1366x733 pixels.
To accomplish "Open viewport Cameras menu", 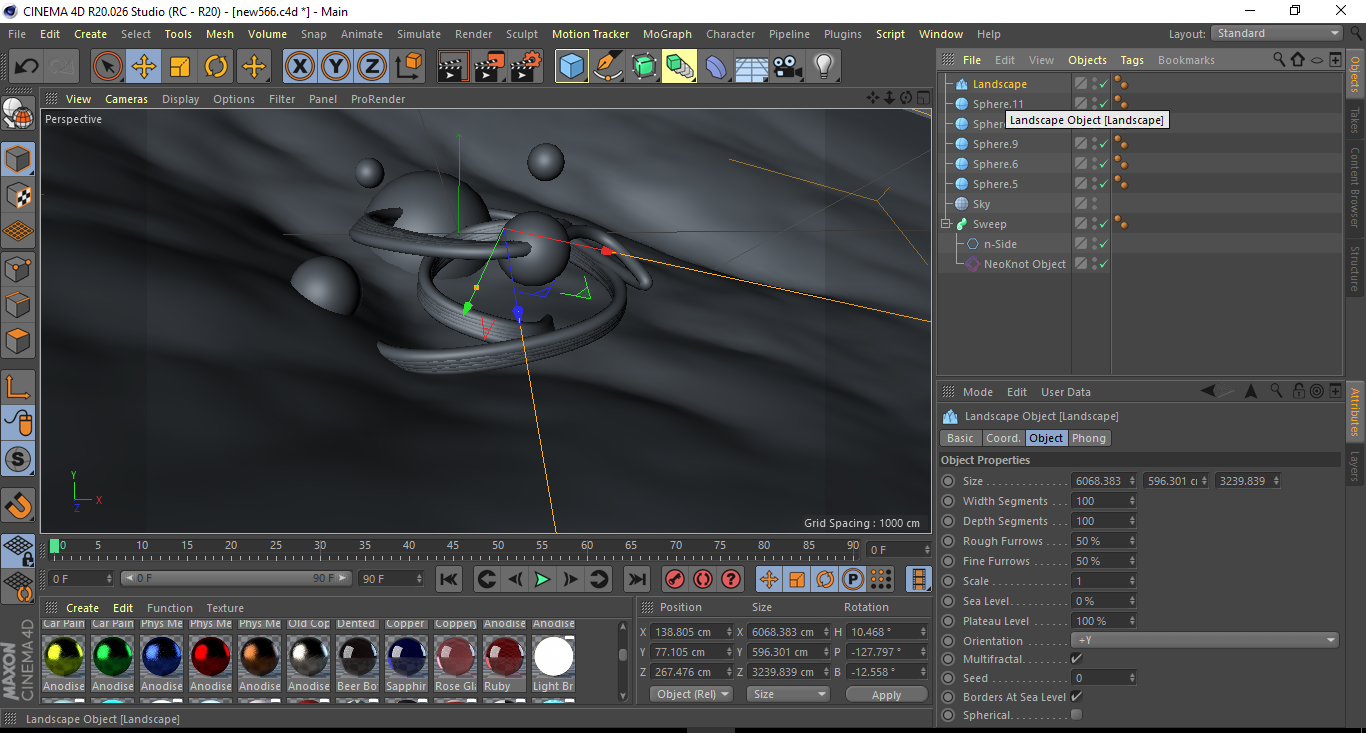I will point(127,99).
